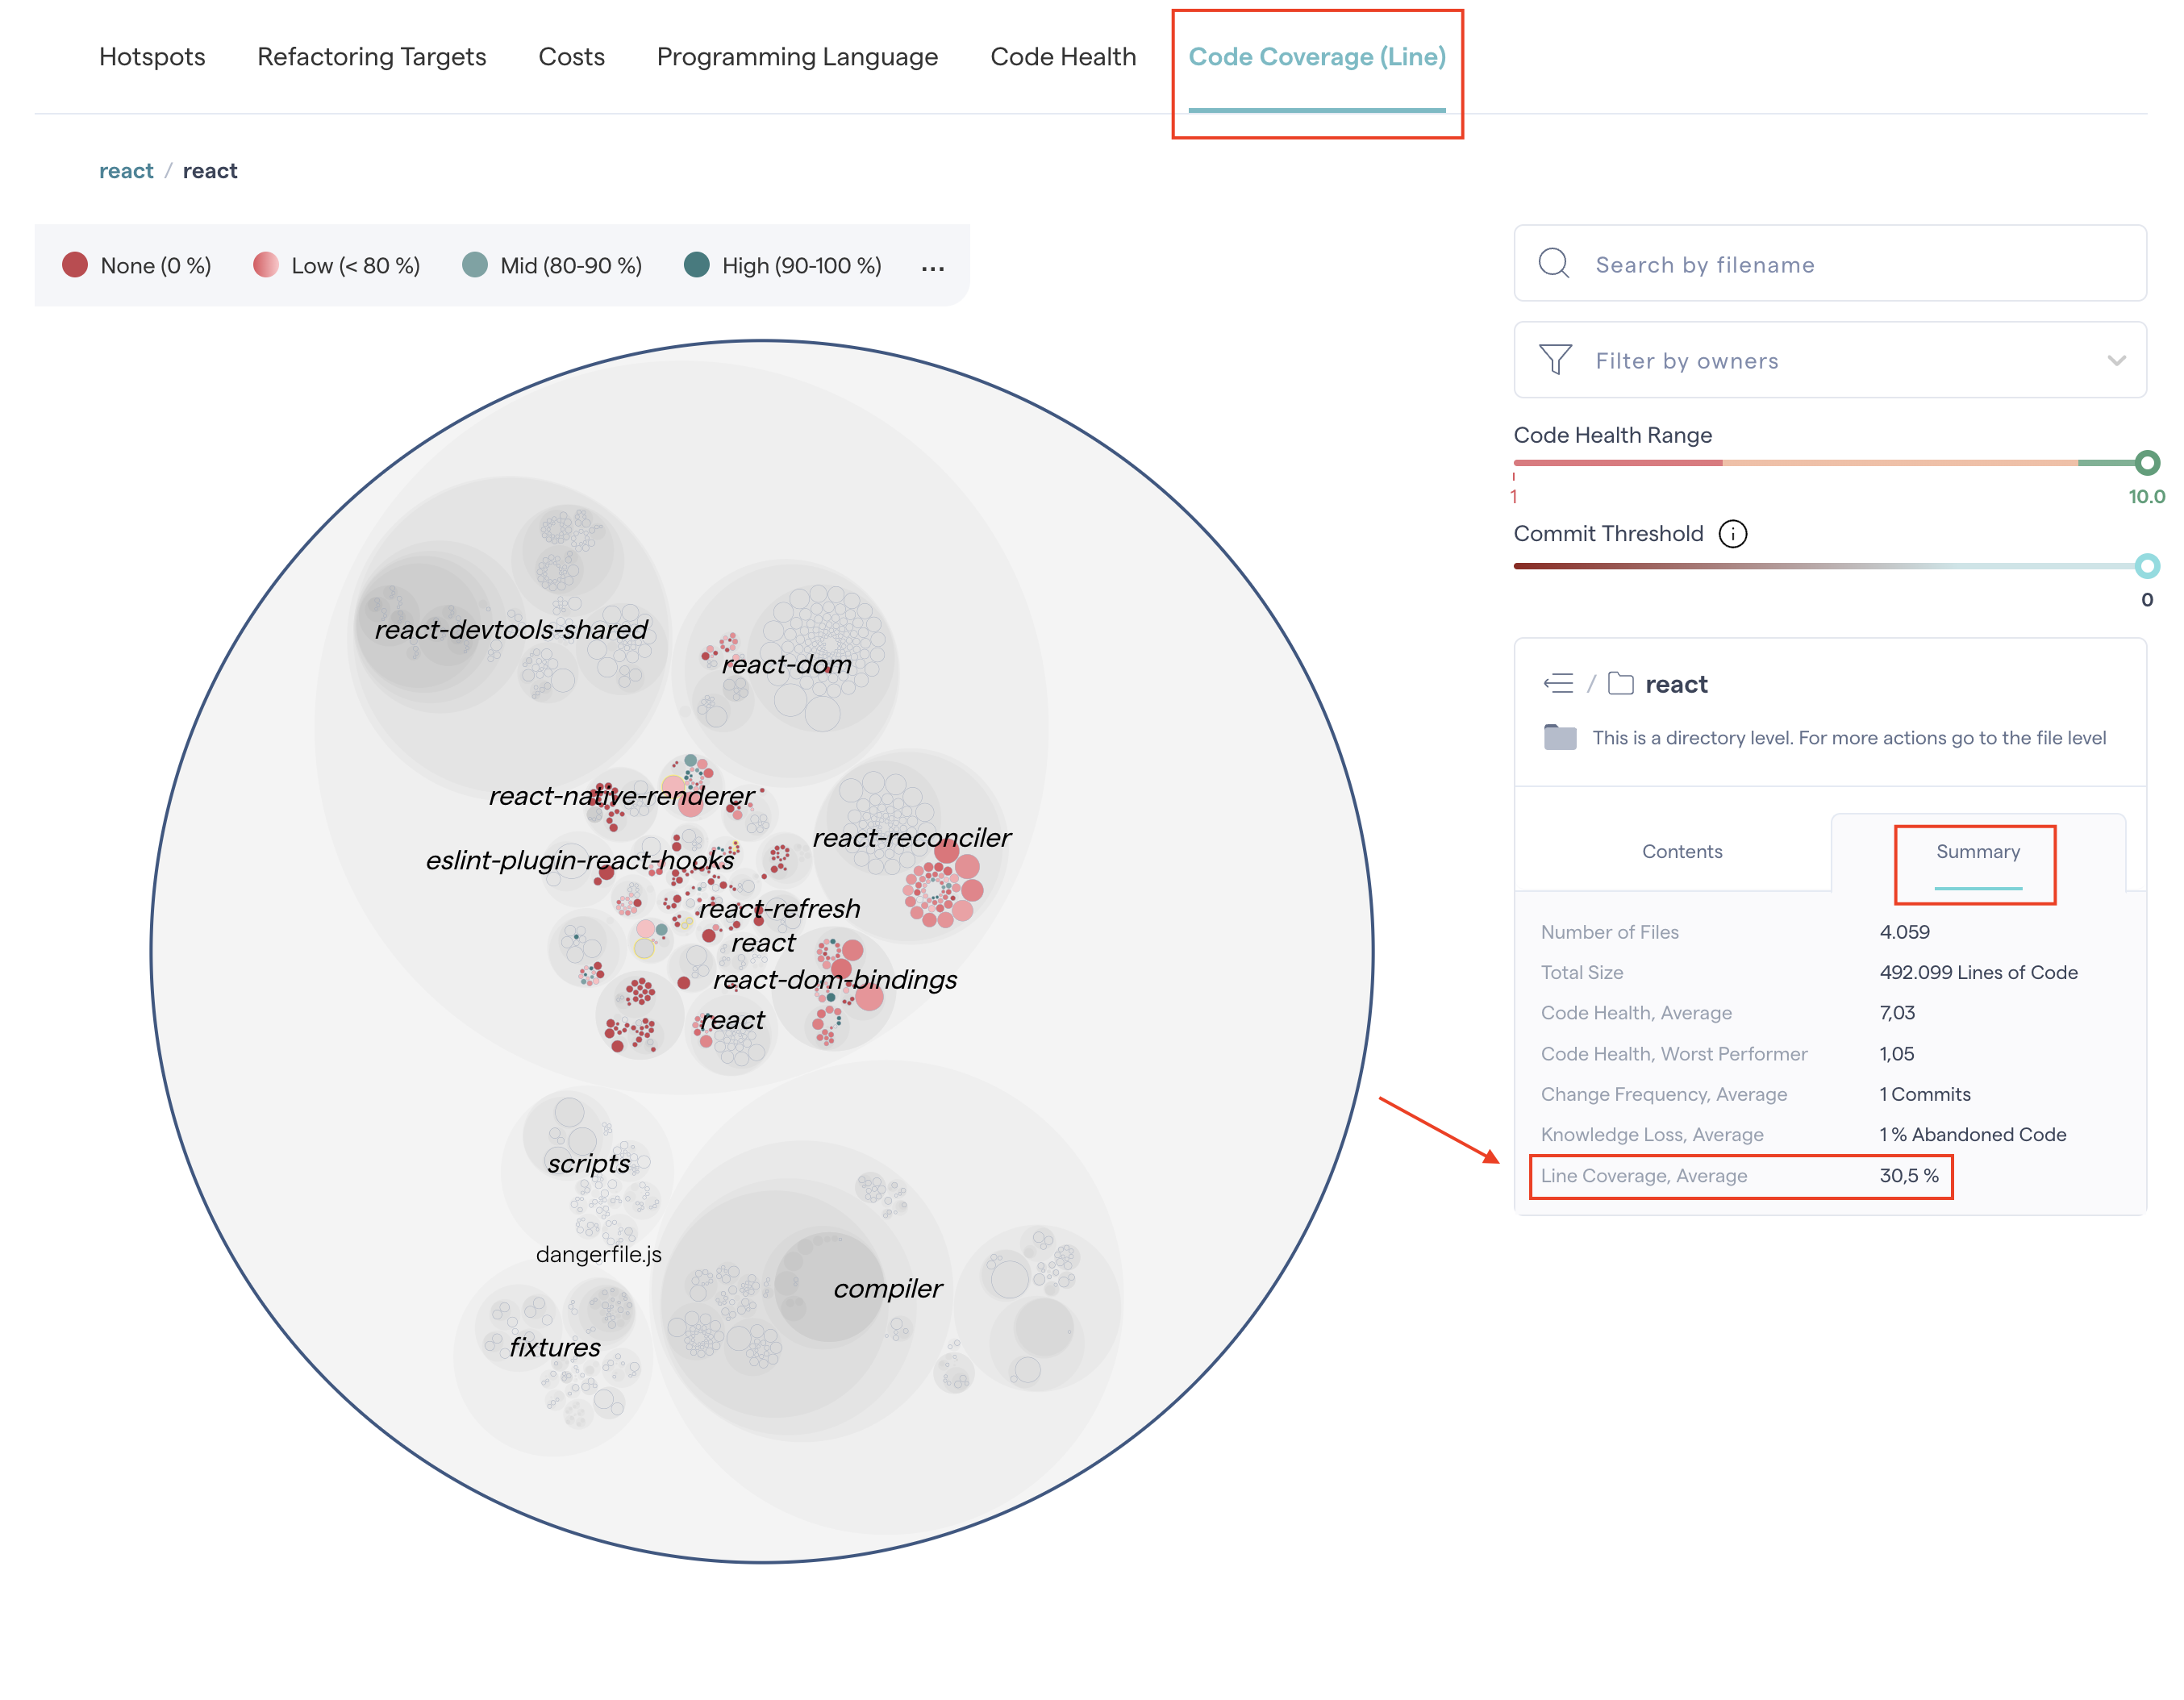This screenshot has width=2184, height=1700.
Task: Click the folder icon beside react title
Action: [x=1620, y=684]
